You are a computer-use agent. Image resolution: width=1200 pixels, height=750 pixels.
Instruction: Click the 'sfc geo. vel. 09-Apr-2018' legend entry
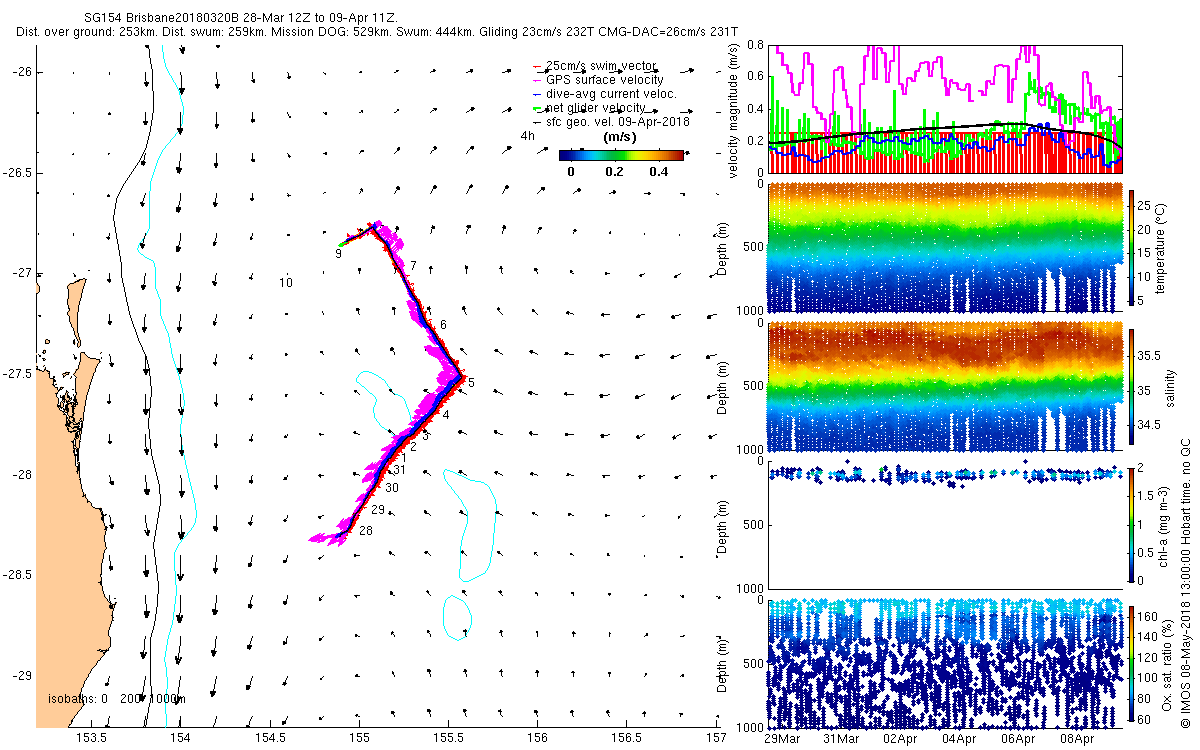pos(618,121)
